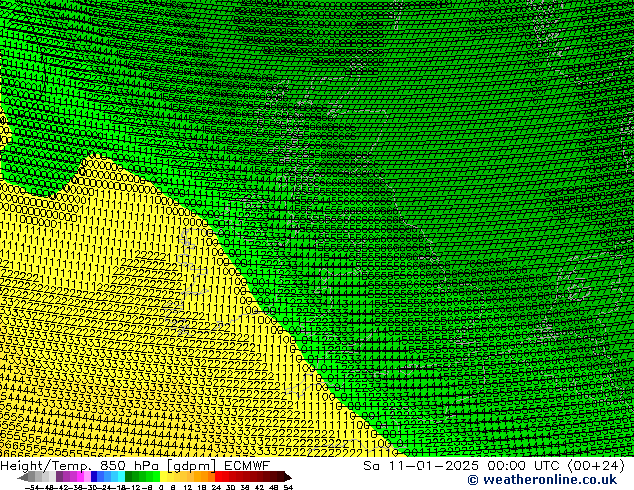Click the dark brown right arrow end of the color scale
Viewport: 634px width, 490px height.
tap(287, 477)
